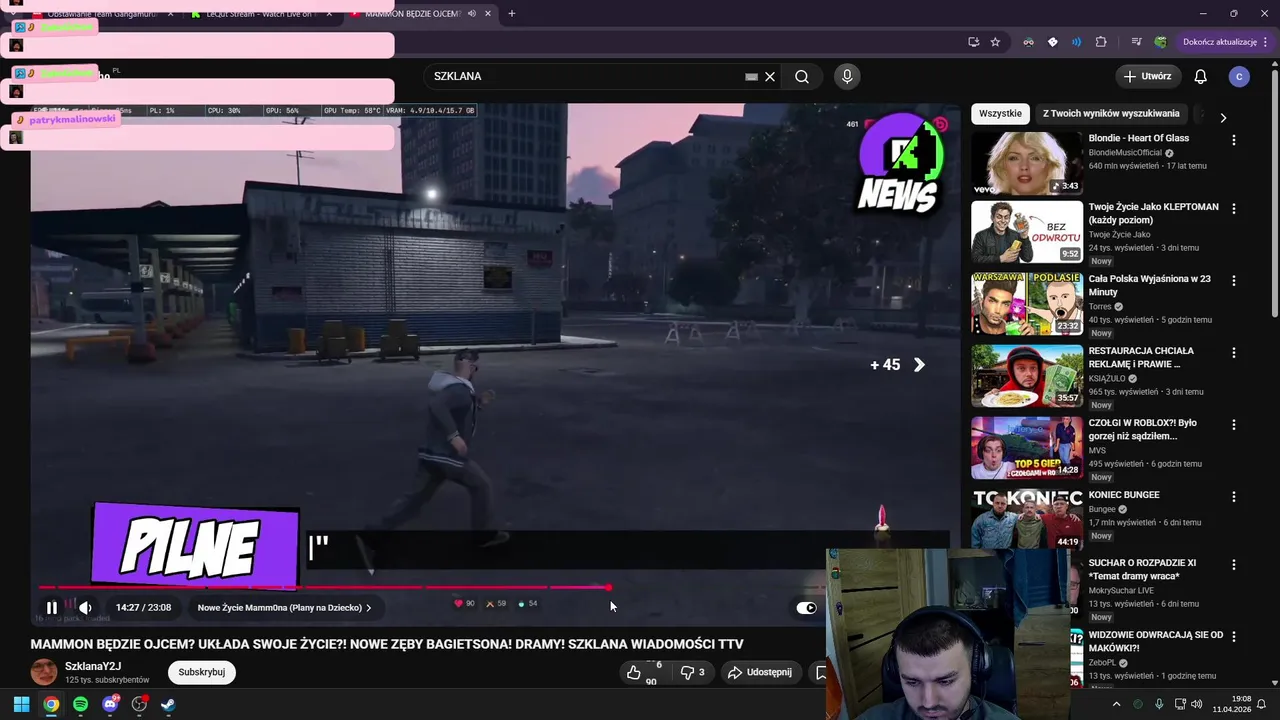Clear the search text with the X
The height and width of the screenshot is (720, 1280).
coord(770,76)
